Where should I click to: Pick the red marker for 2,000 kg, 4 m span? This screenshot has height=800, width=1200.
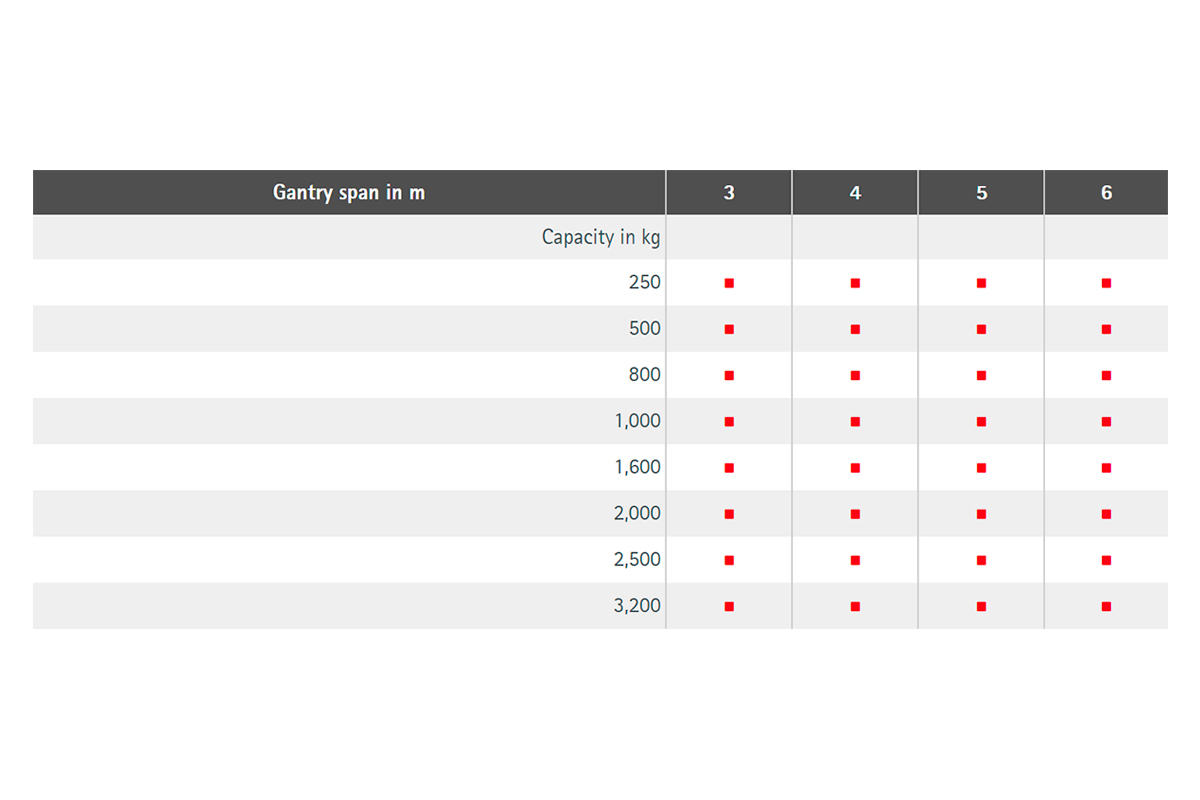click(855, 514)
